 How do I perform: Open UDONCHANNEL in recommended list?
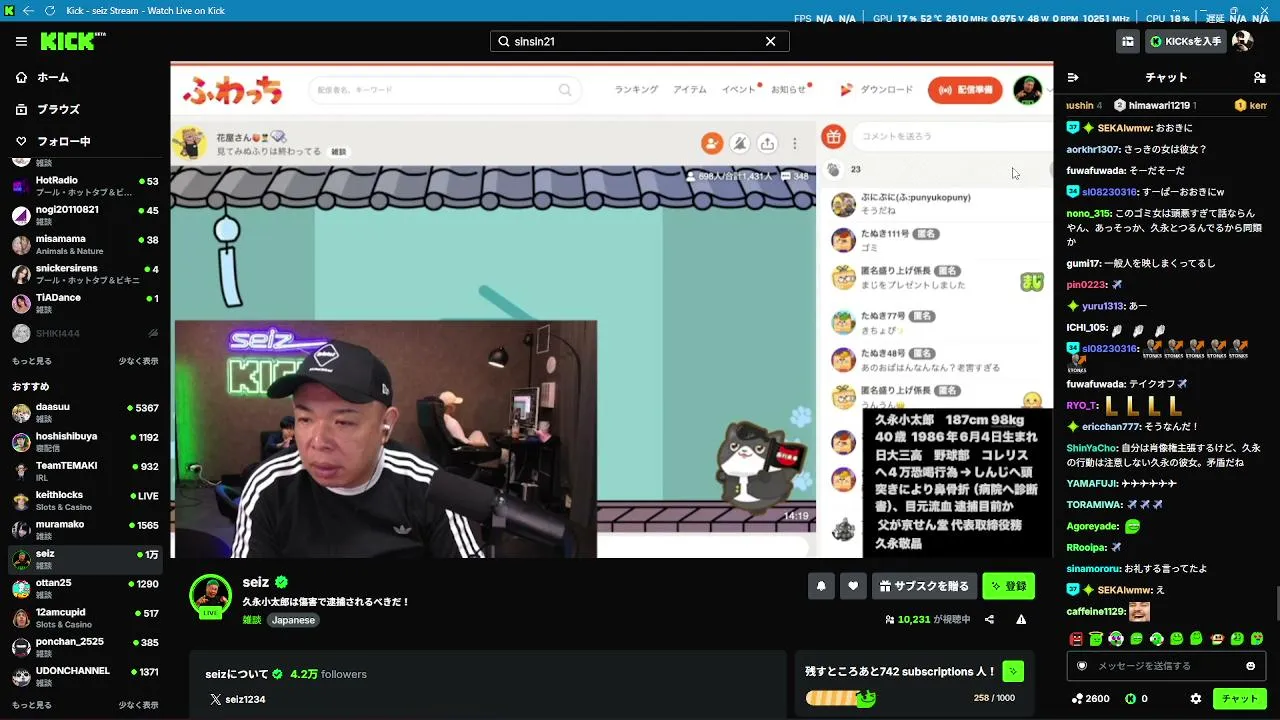pyautogui.click(x=85, y=676)
